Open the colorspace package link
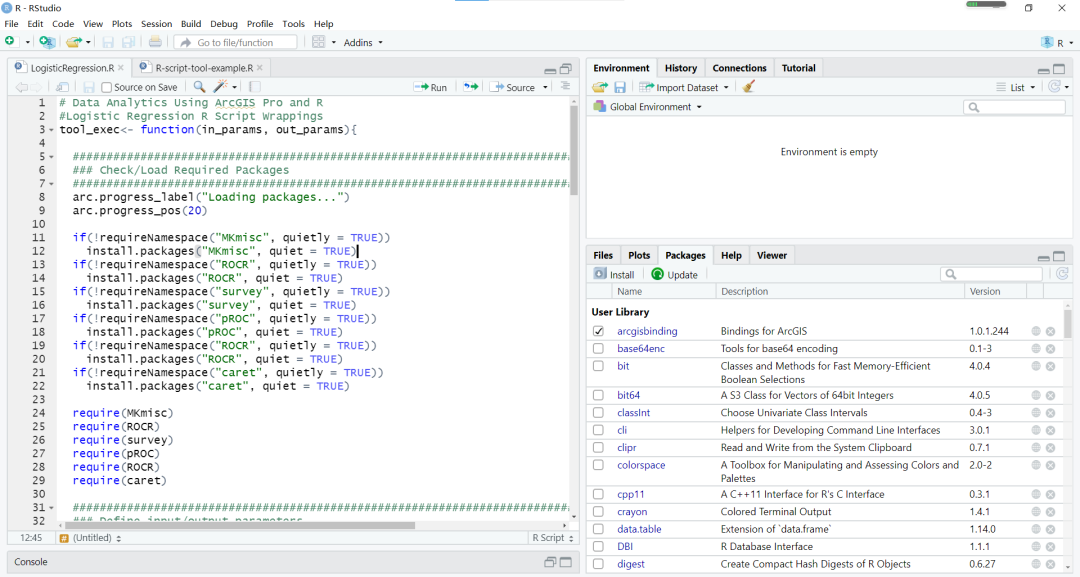The width and height of the screenshot is (1080, 577). pyautogui.click(x=641, y=465)
